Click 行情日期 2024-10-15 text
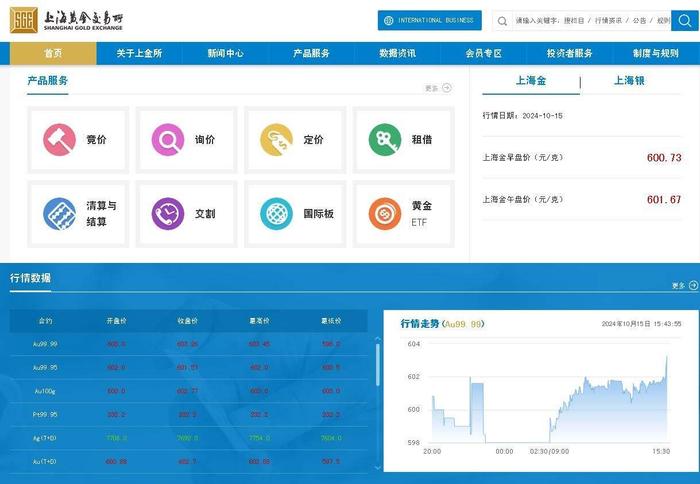This screenshot has width=700, height=484. click(x=522, y=116)
